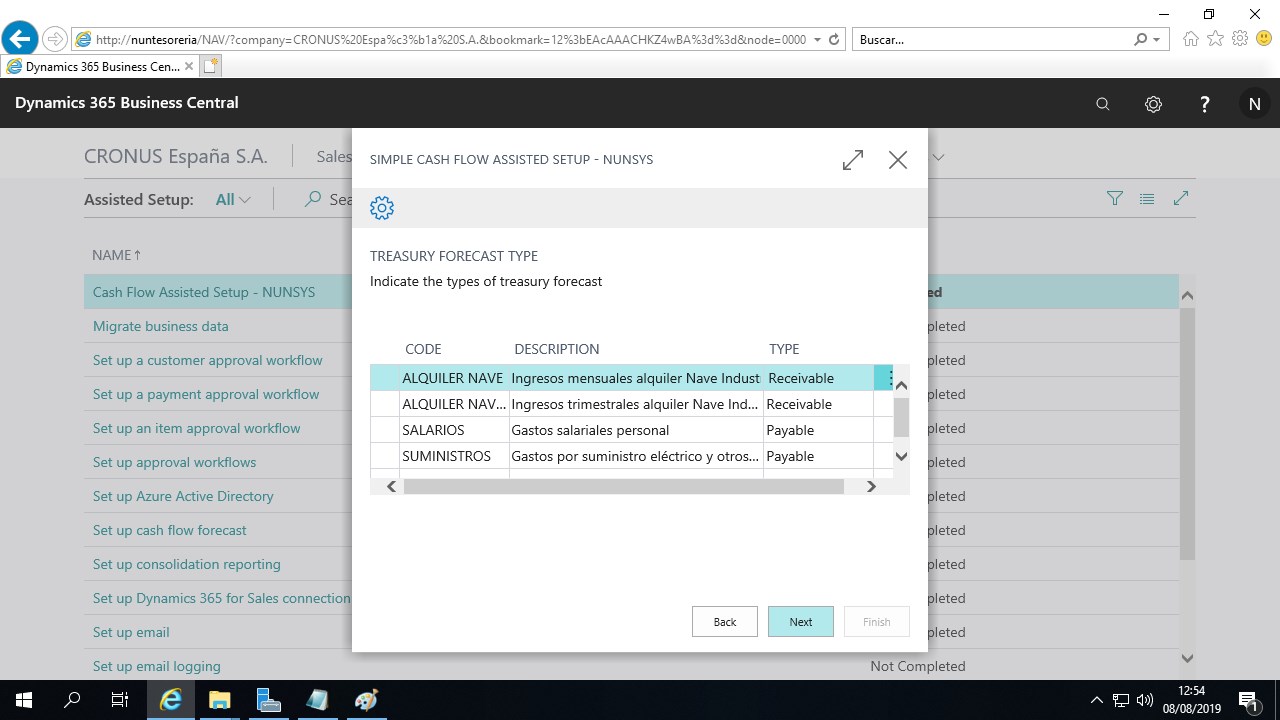Open Cash Flow Assisted Setup - NUNSYS entry
The image size is (1280, 720).
click(203, 292)
